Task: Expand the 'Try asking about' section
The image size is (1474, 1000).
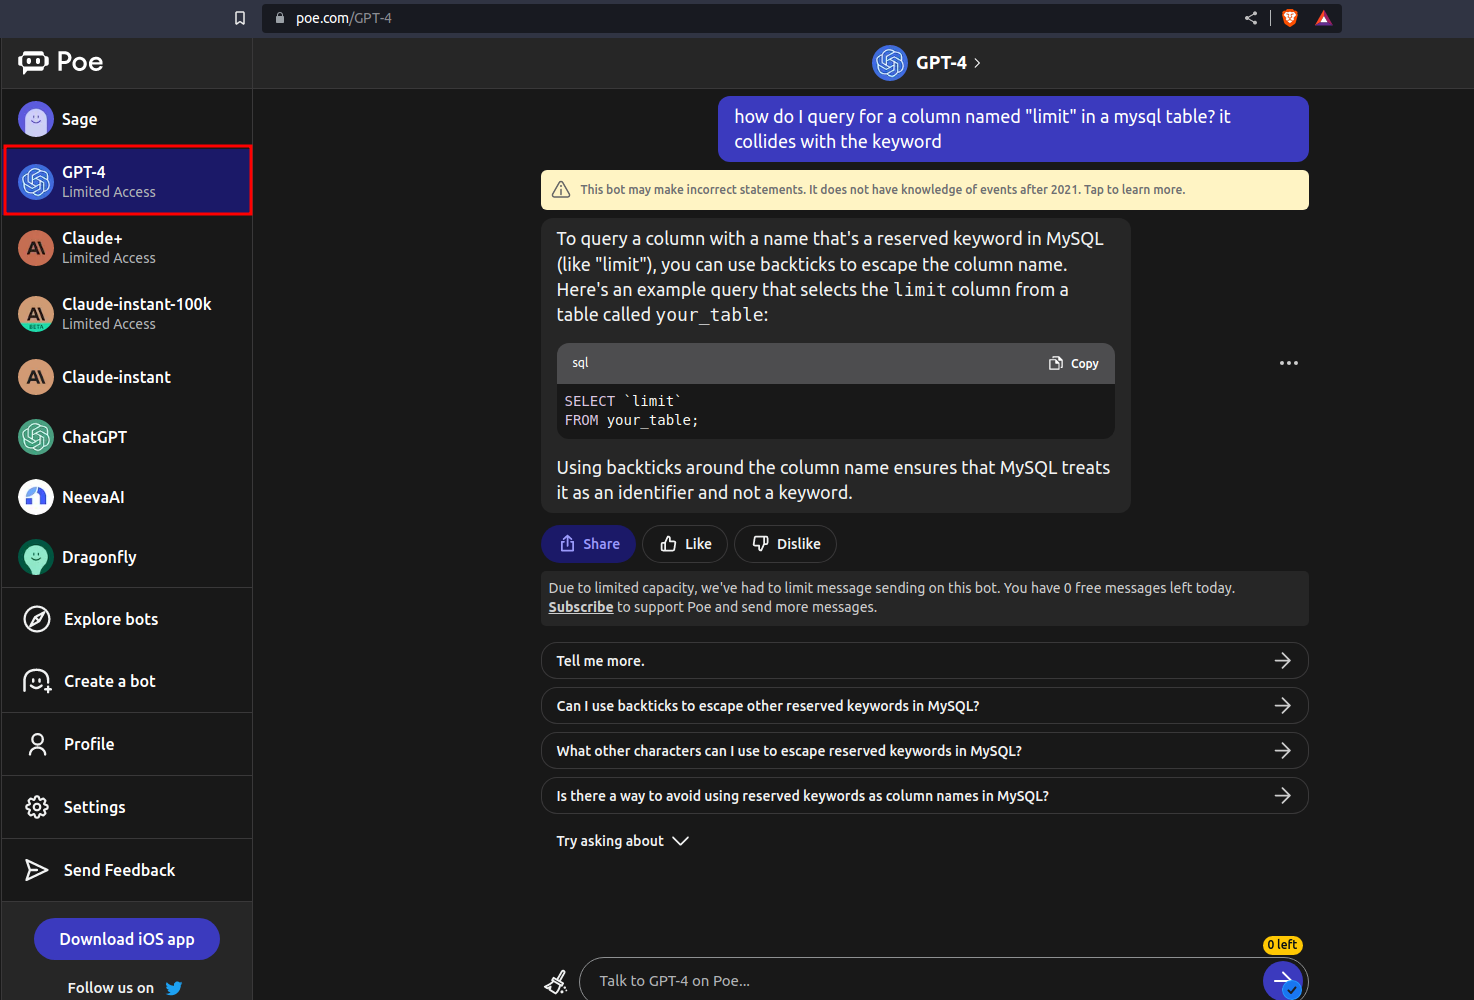Action: (622, 841)
